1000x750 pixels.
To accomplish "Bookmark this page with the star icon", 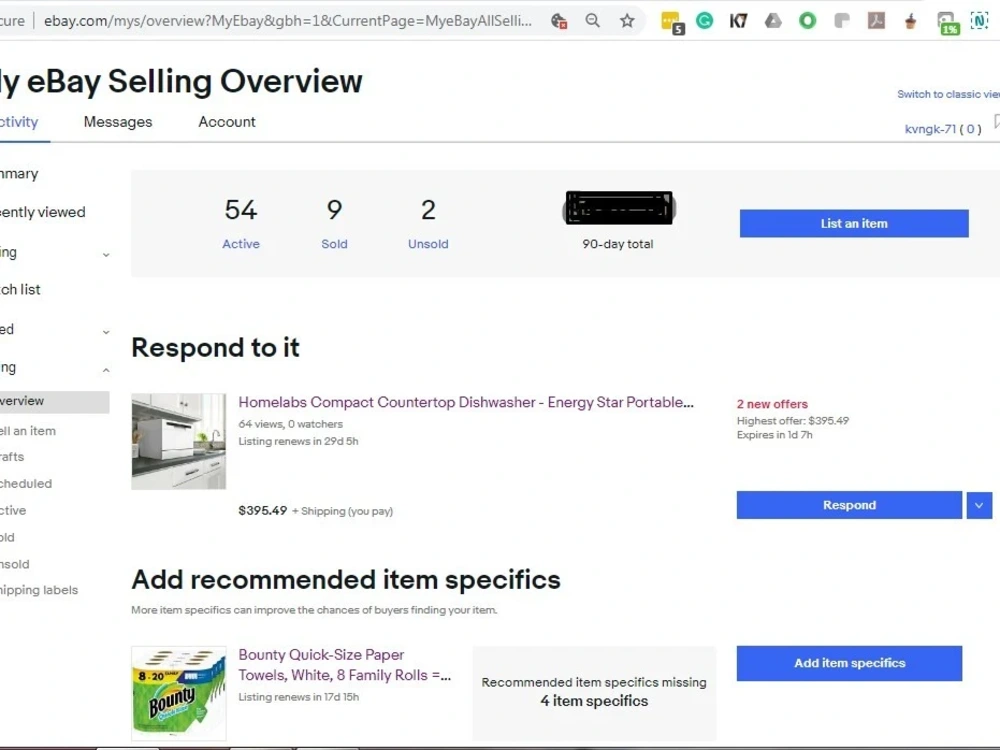I will (x=627, y=21).
